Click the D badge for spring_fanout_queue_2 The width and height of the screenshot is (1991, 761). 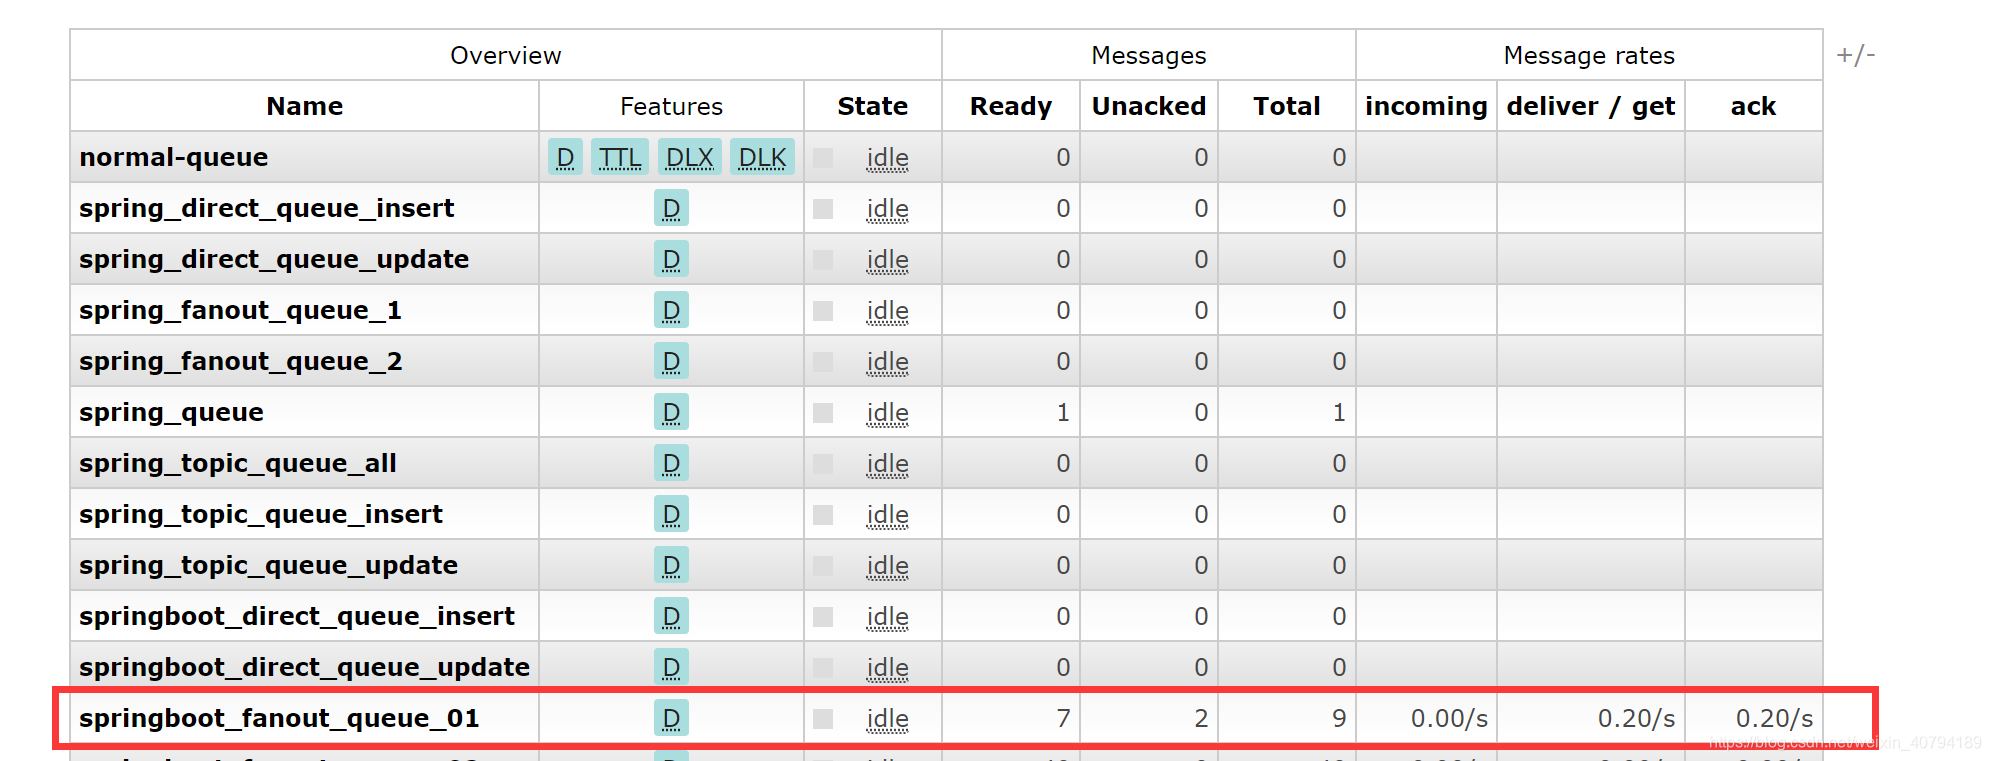point(671,361)
